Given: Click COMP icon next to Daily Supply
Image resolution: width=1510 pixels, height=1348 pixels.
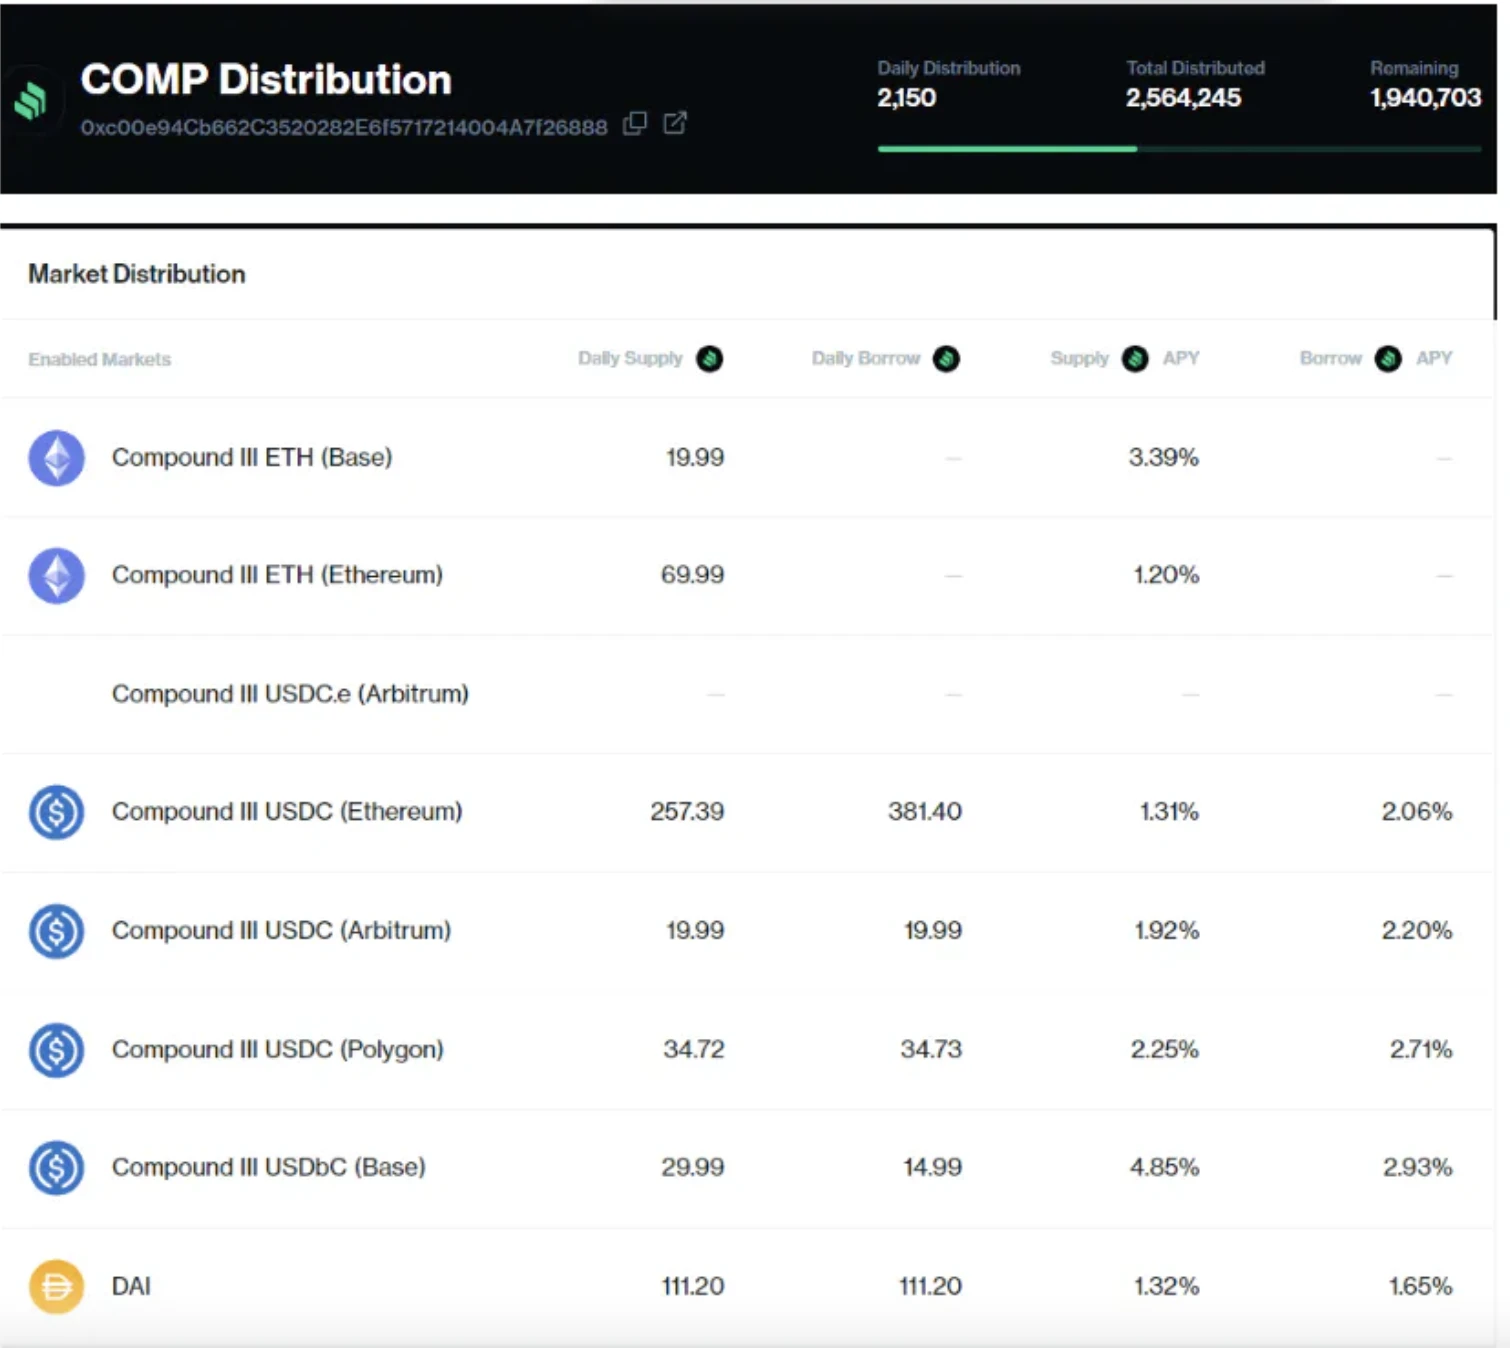Looking at the screenshot, I should (x=710, y=358).
